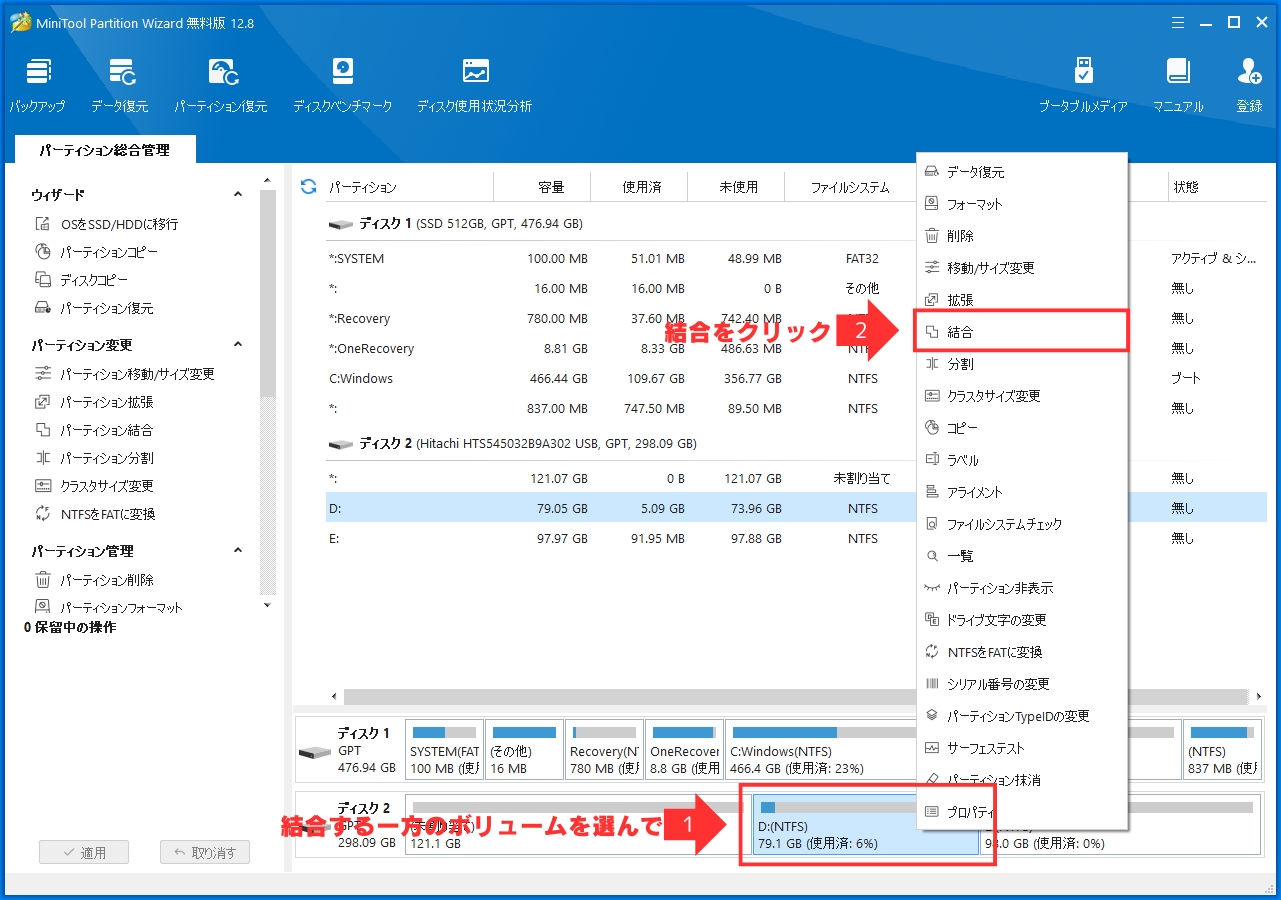The height and width of the screenshot is (900, 1281).
Task: Select データ復元 in the context menu
Action: 1022,172
